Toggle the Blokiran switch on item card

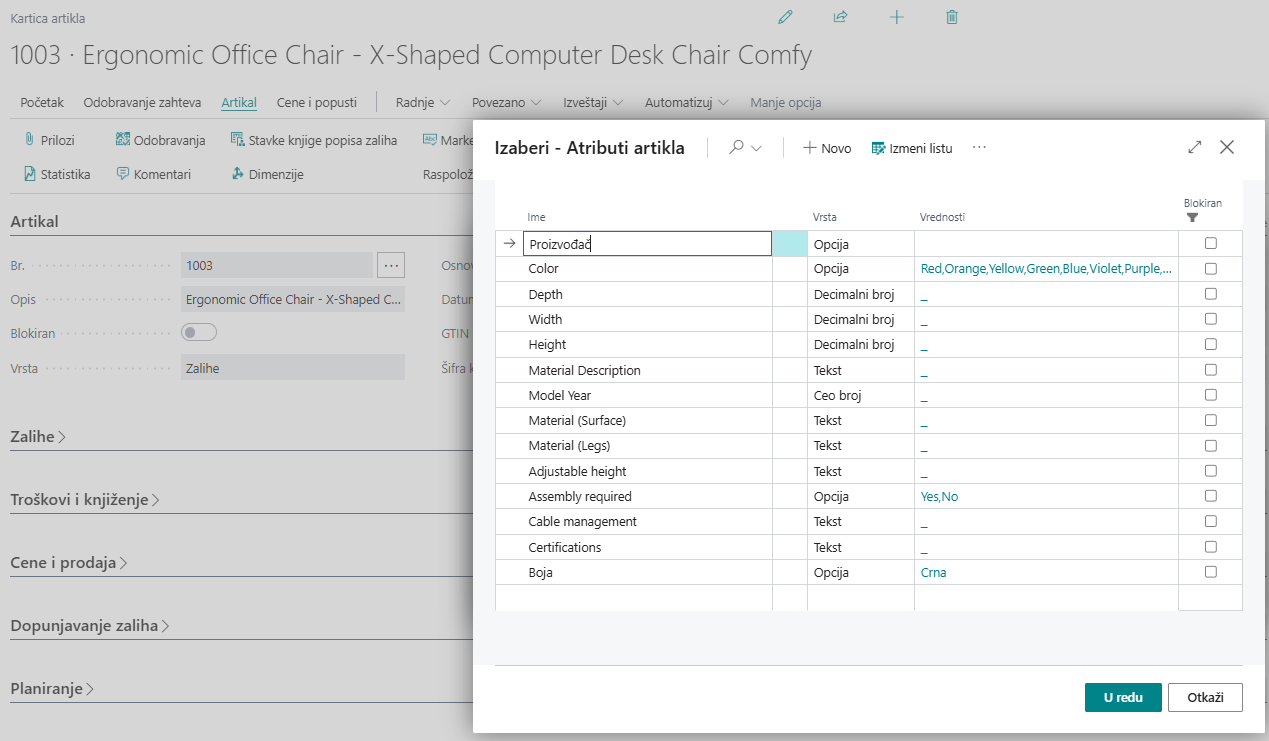(x=198, y=333)
